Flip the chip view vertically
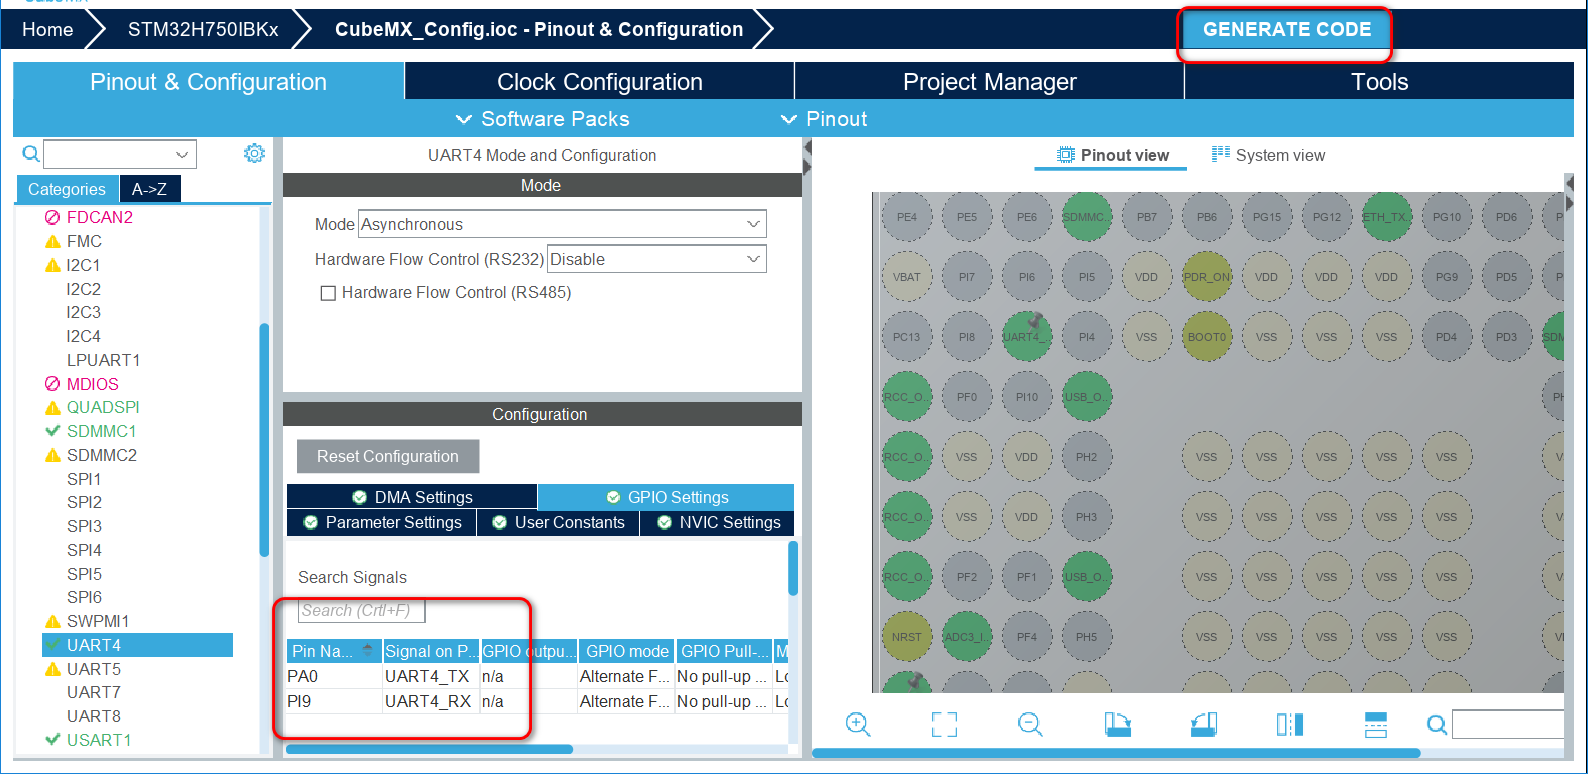1588x774 pixels. [1376, 724]
